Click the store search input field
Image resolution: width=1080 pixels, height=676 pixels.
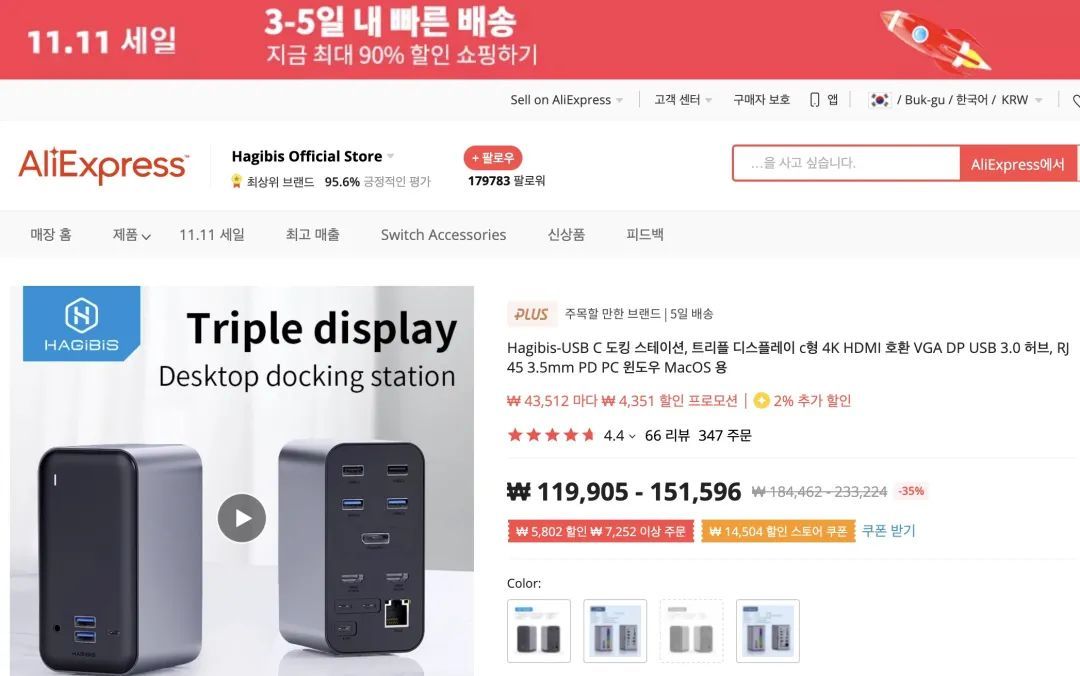coord(847,163)
